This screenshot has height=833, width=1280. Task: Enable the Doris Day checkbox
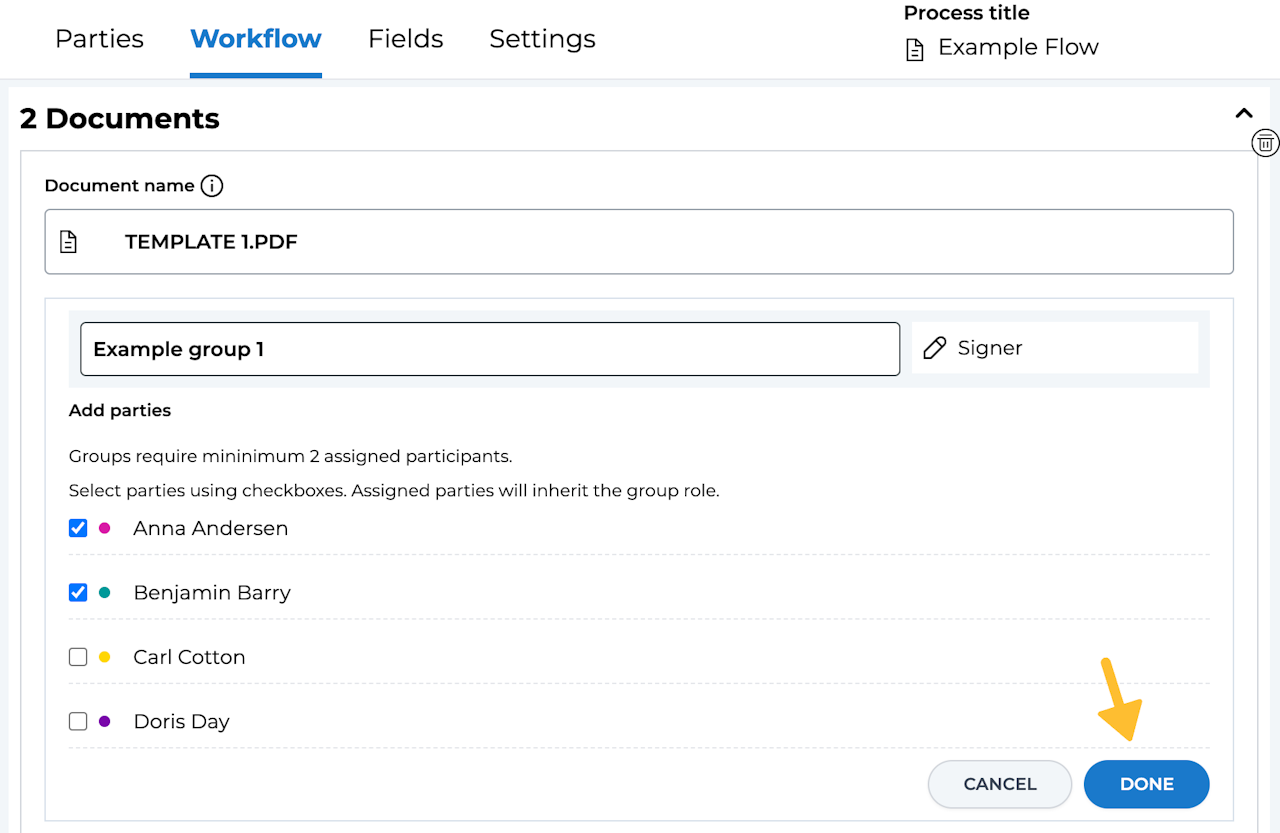(x=78, y=721)
